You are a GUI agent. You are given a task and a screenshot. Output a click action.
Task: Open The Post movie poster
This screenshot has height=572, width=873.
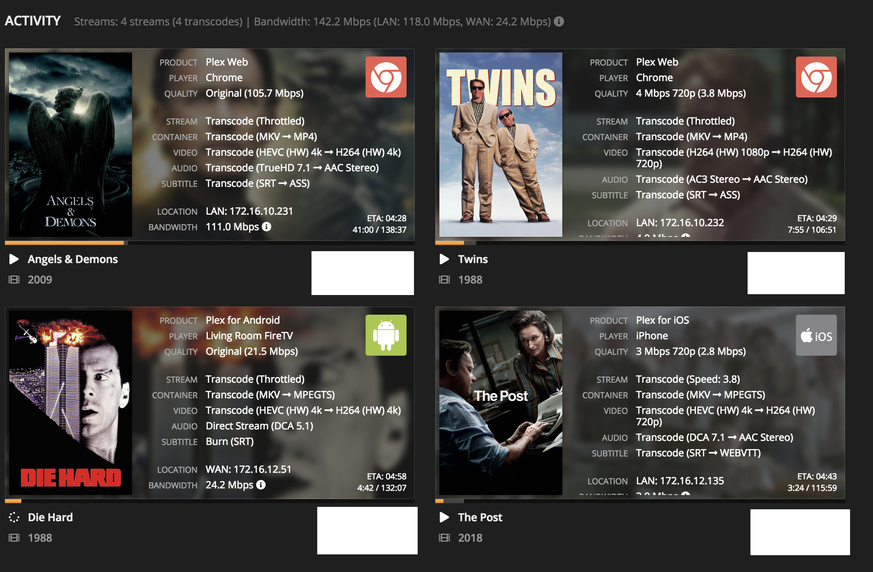coord(501,403)
